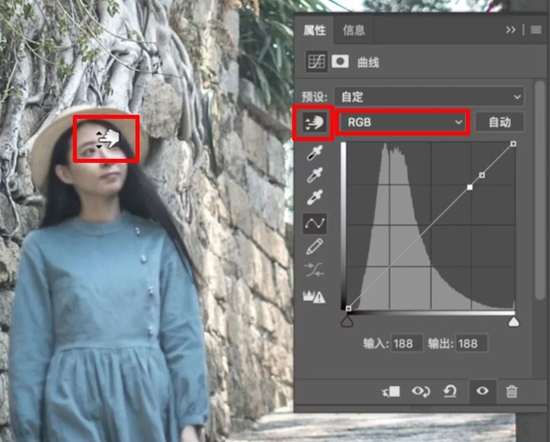Select edit points curve mode
Screen dimensions: 550x442
[x=315, y=223]
